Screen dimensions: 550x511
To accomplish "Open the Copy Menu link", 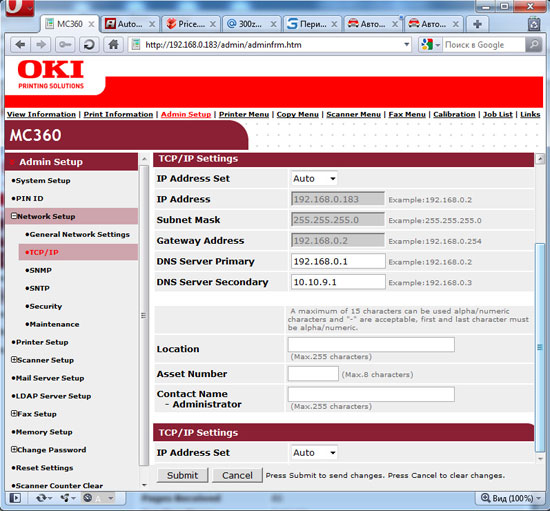I will pyautogui.click(x=297, y=114).
